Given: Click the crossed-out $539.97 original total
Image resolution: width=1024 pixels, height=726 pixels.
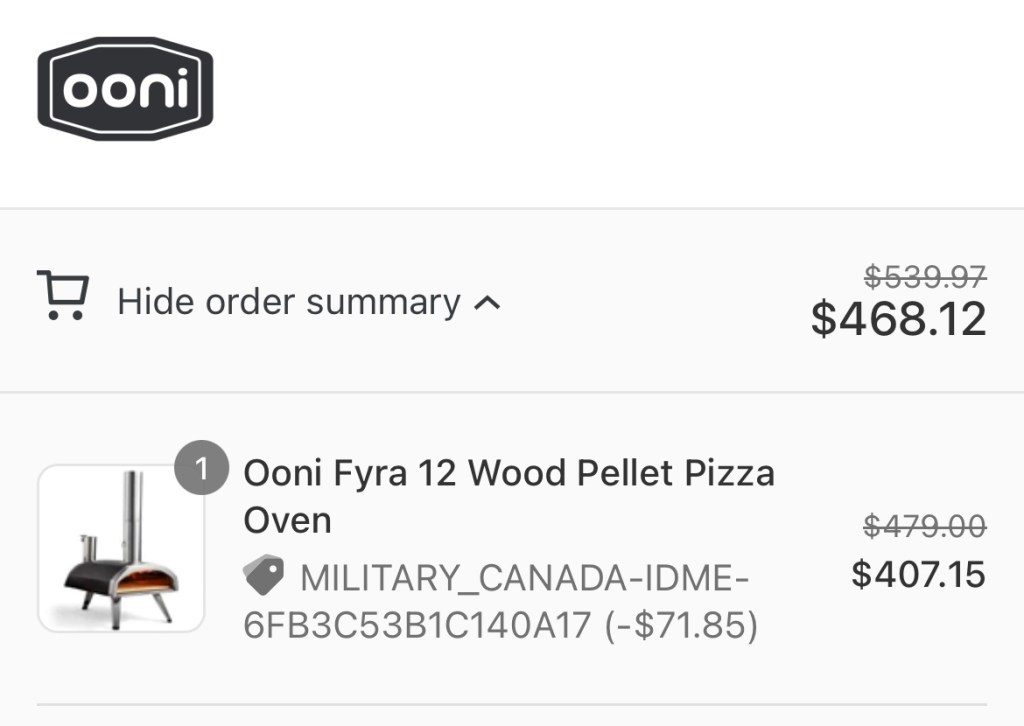Looking at the screenshot, I should pos(925,275).
